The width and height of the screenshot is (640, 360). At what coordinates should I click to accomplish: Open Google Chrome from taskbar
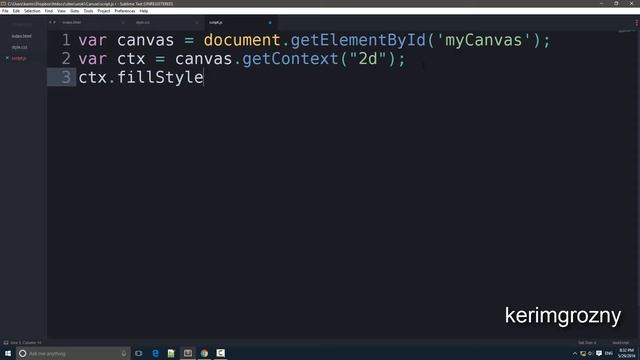point(204,353)
